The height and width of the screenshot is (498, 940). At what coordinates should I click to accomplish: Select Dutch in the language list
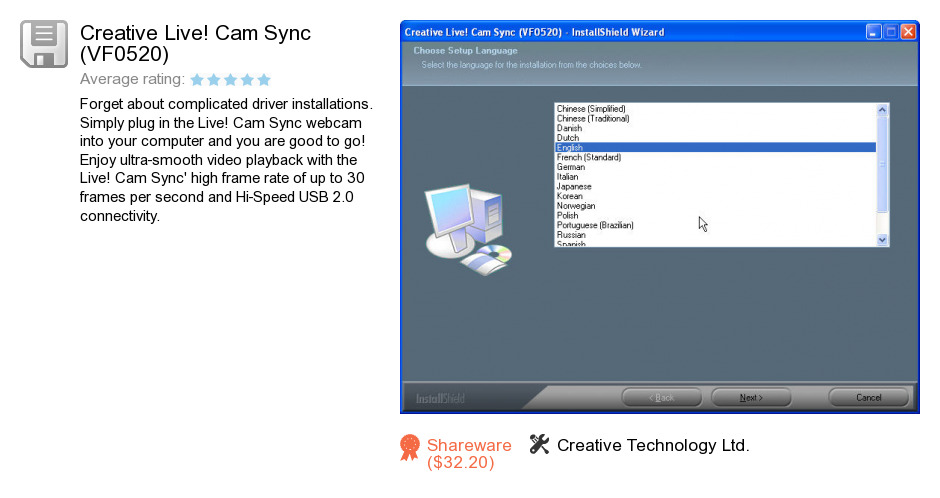(715, 138)
